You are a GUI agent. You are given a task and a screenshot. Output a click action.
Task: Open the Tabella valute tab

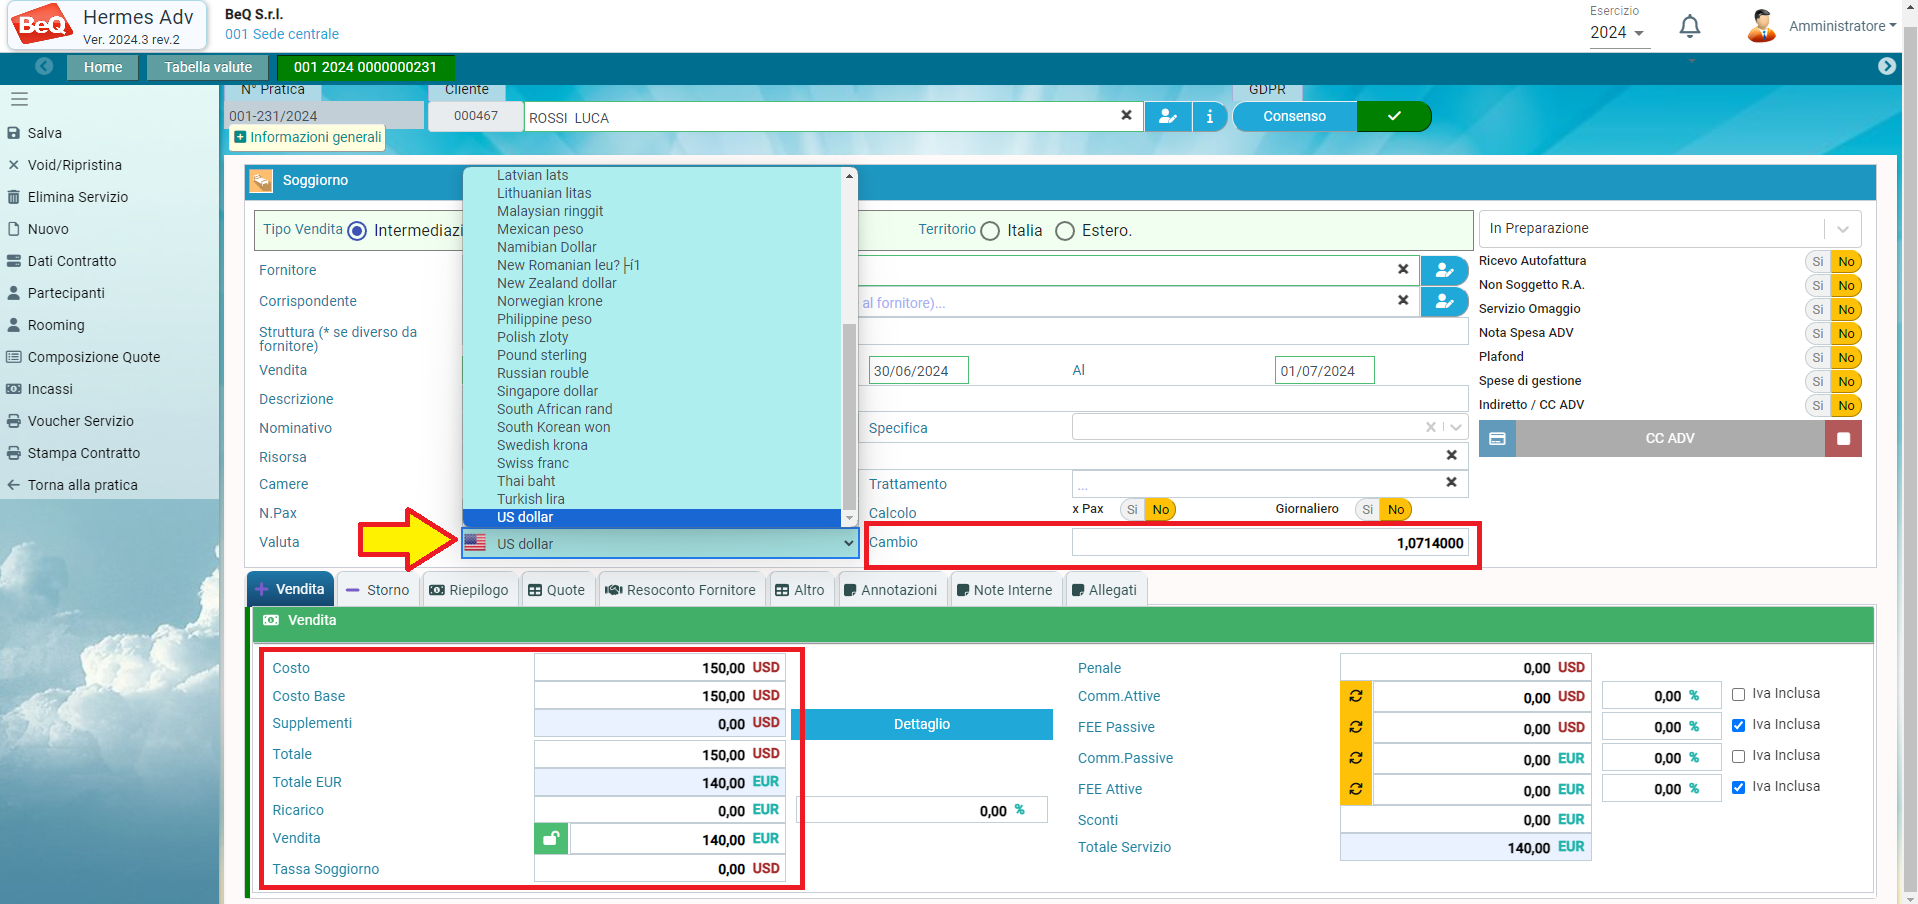pyautogui.click(x=208, y=67)
